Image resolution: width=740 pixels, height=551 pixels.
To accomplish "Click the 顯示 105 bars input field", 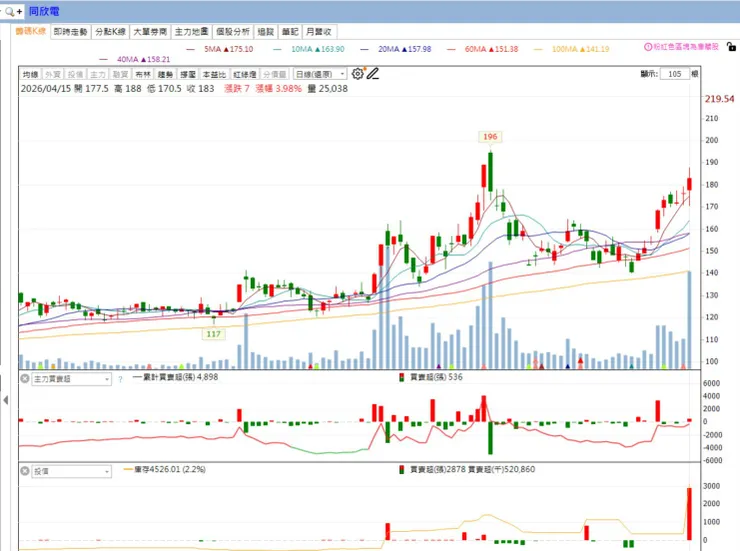I will pos(675,74).
